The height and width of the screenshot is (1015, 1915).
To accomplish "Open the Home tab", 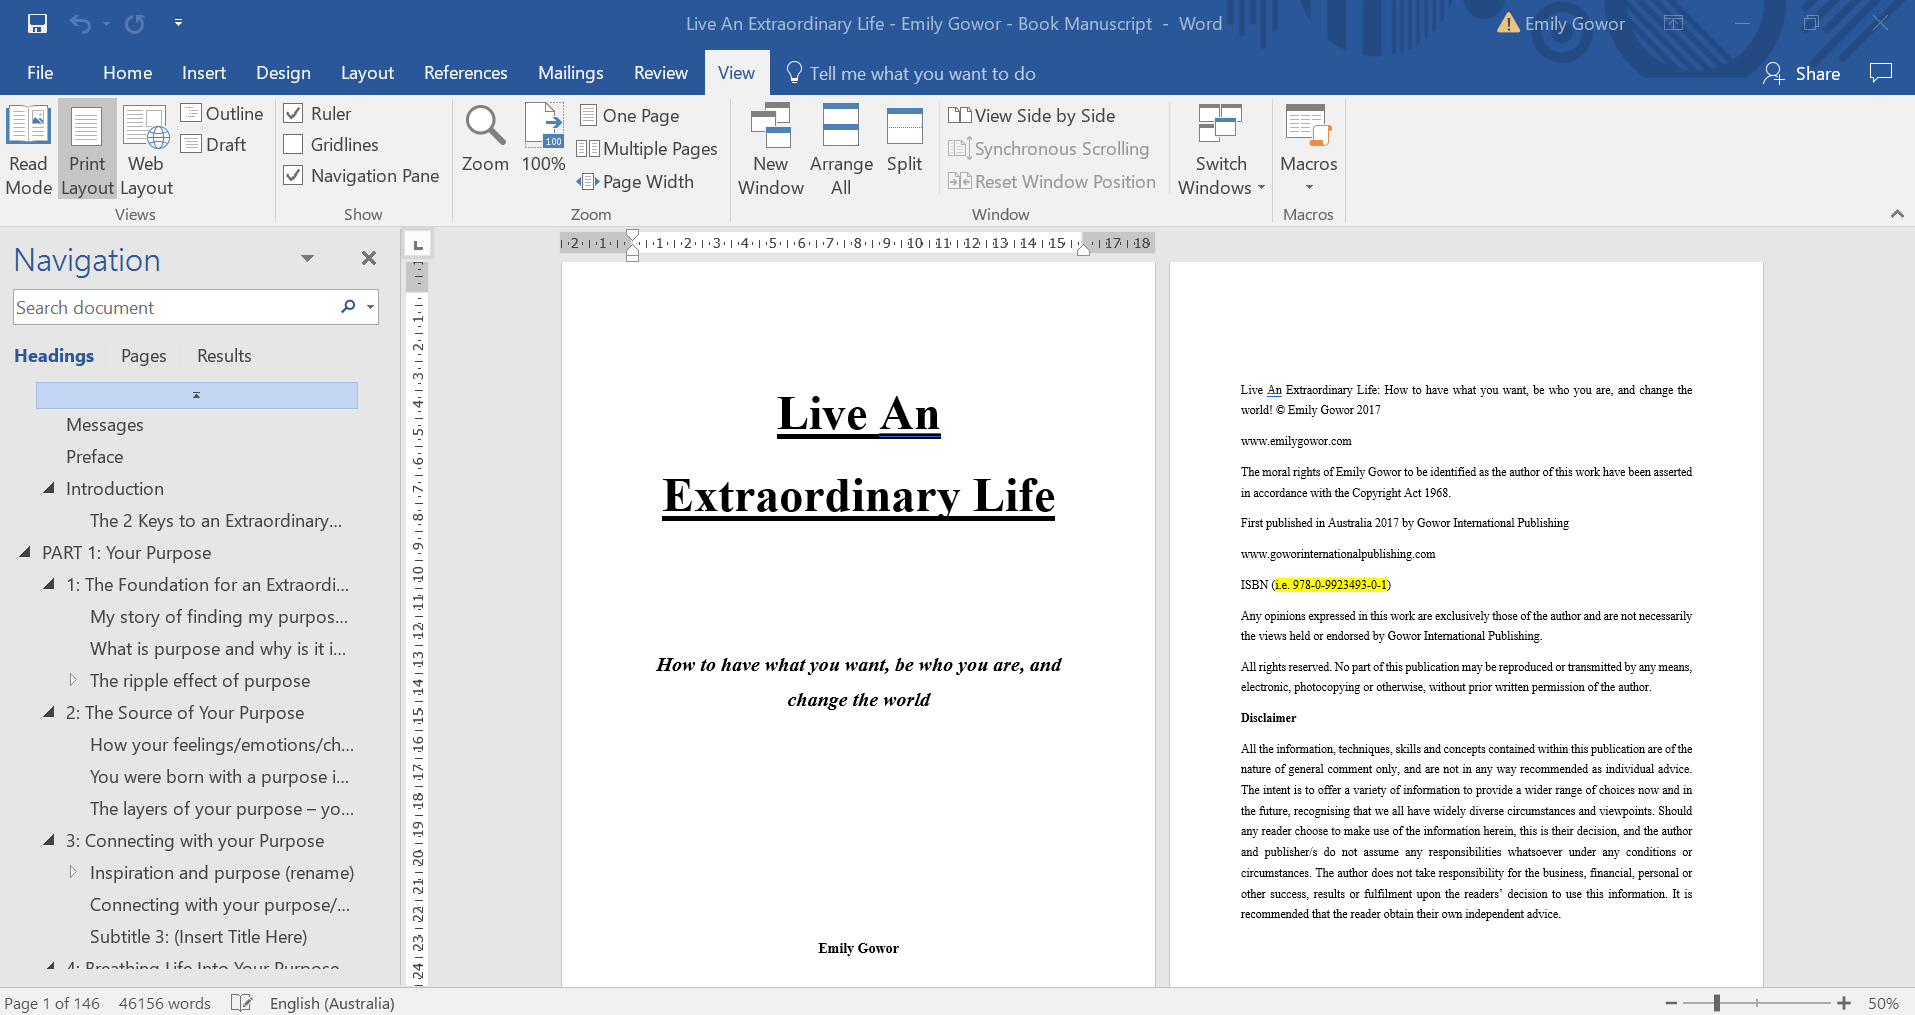I will pos(128,72).
